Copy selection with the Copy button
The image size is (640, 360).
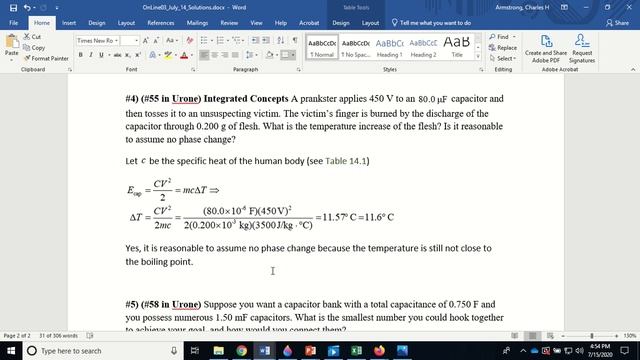pos(34,48)
